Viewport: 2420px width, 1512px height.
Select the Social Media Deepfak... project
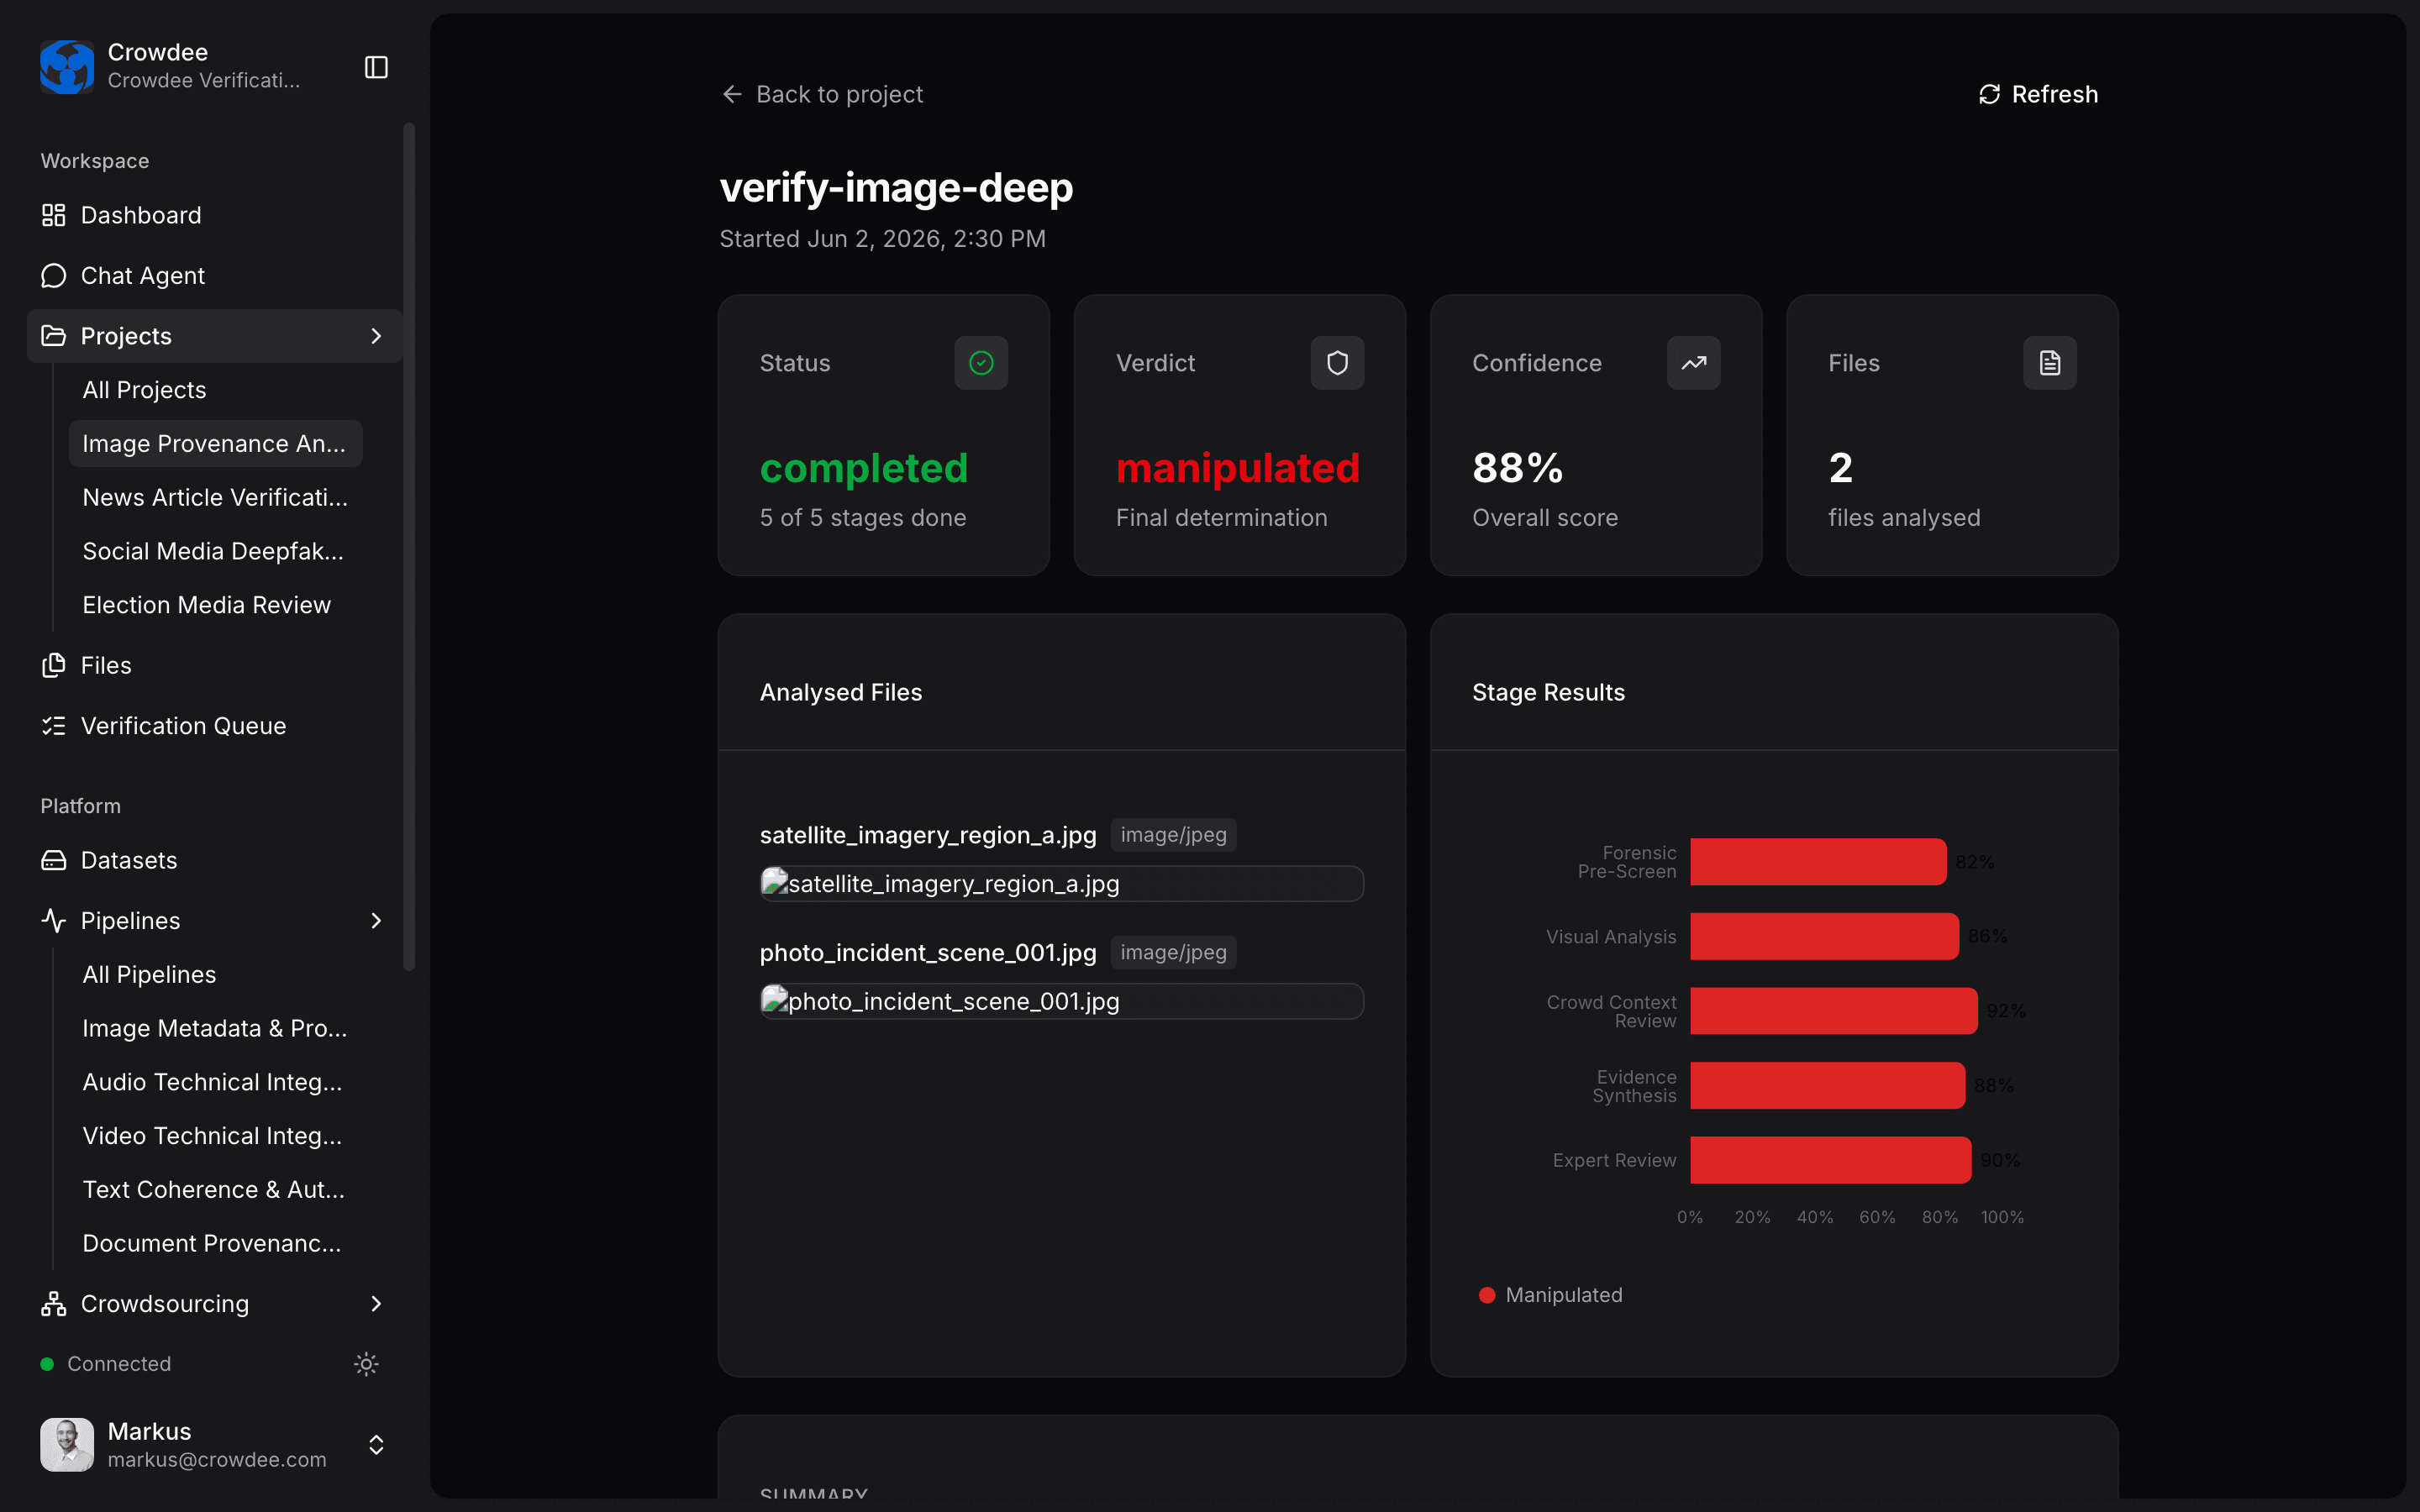pos(215,551)
